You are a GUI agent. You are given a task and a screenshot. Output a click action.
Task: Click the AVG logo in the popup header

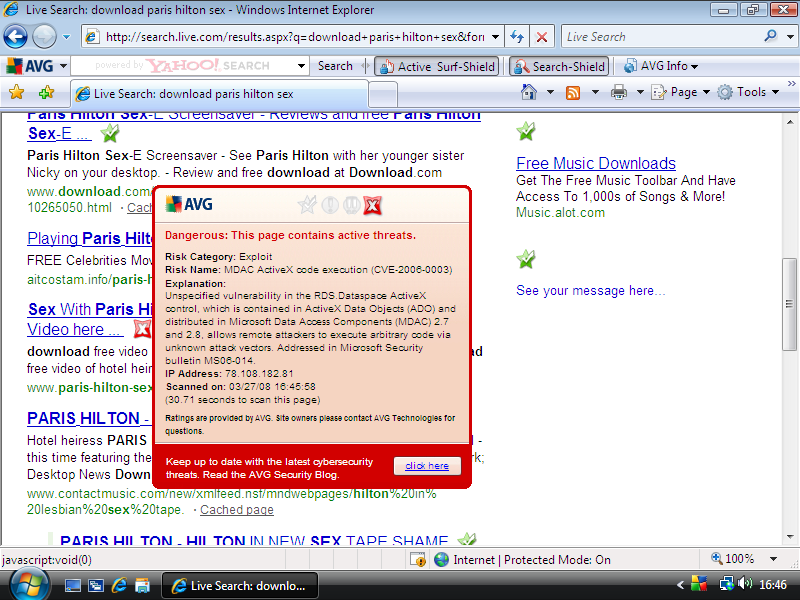coord(189,205)
